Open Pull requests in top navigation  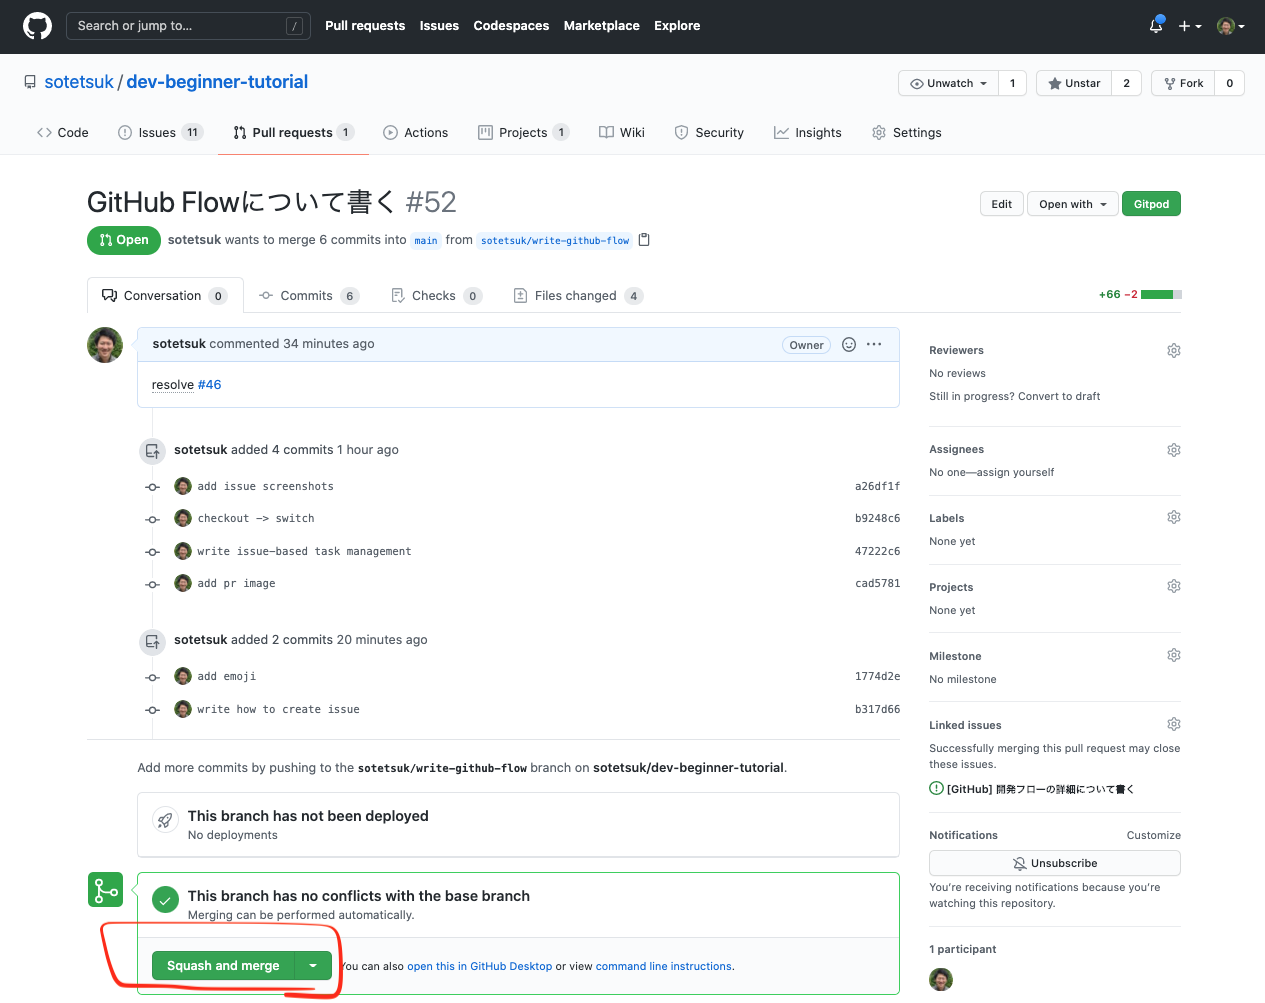pos(365,26)
